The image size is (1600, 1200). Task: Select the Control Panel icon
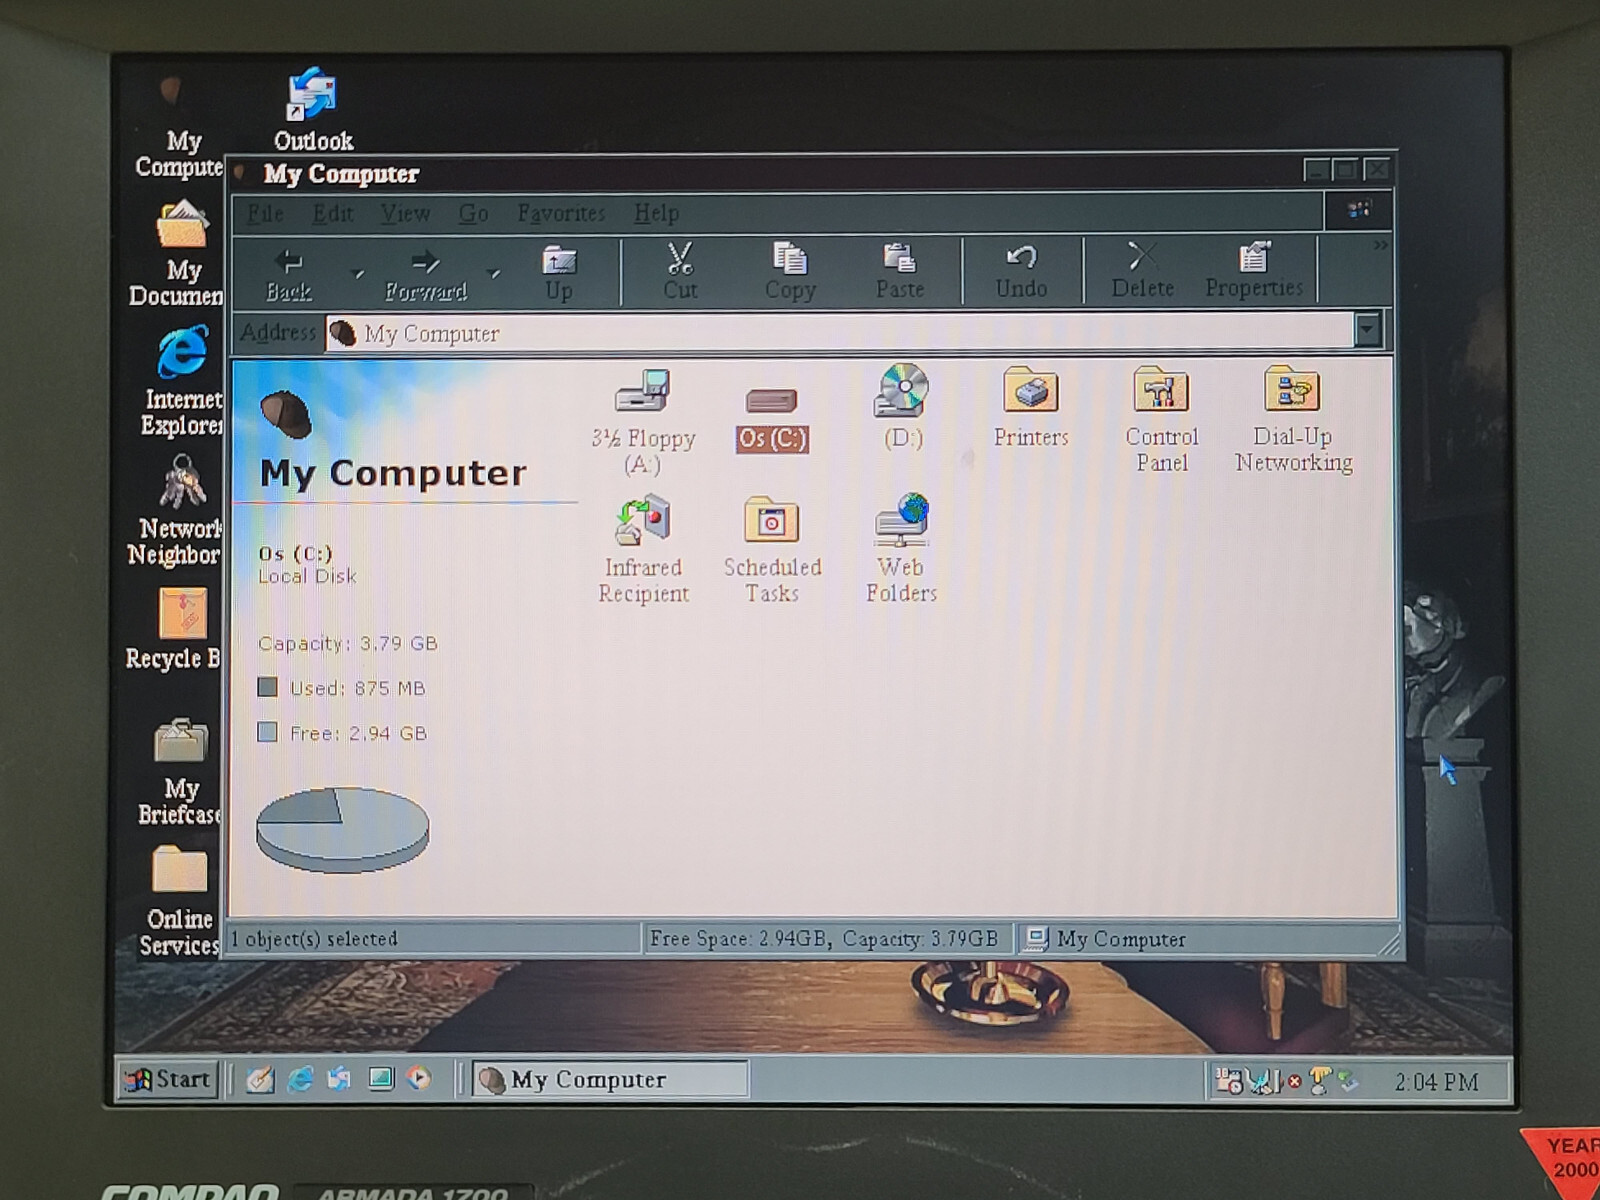(x=1161, y=420)
